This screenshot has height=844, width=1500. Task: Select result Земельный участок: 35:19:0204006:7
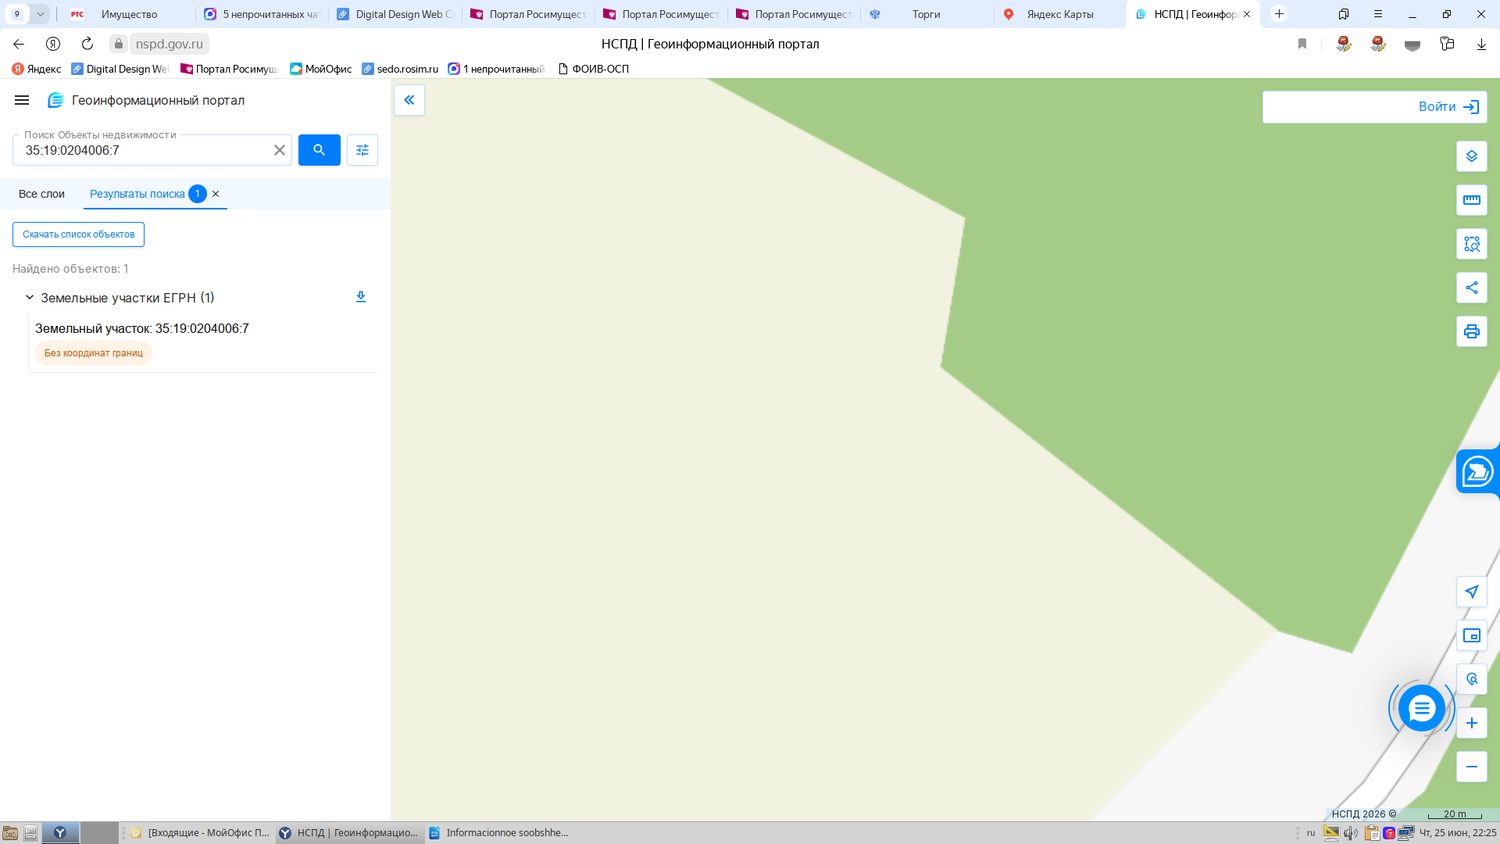[x=142, y=328]
